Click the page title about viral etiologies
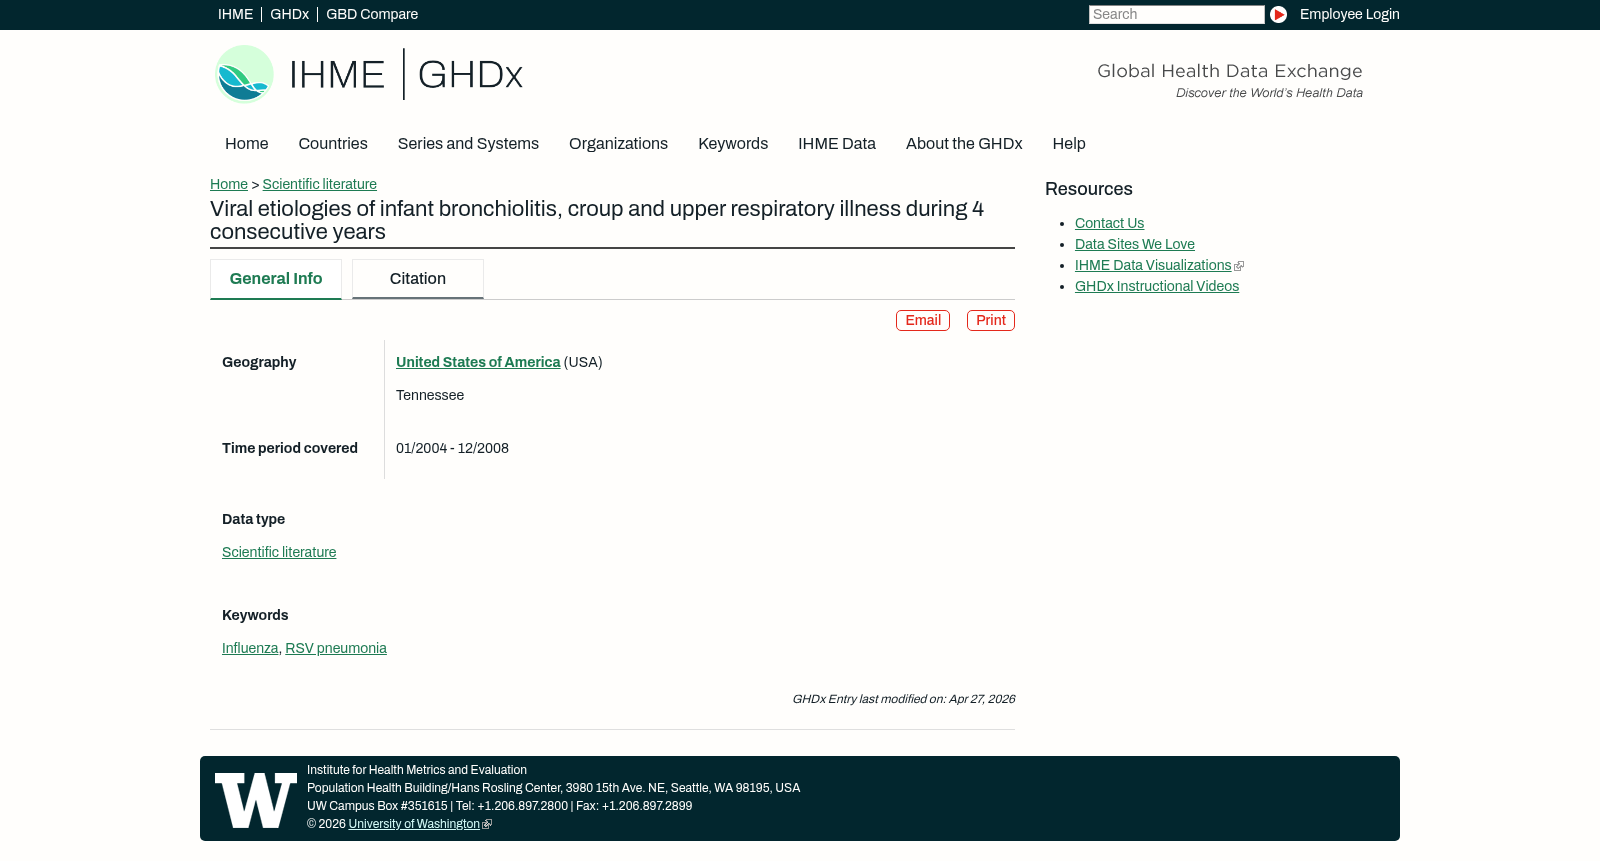 click(597, 221)
